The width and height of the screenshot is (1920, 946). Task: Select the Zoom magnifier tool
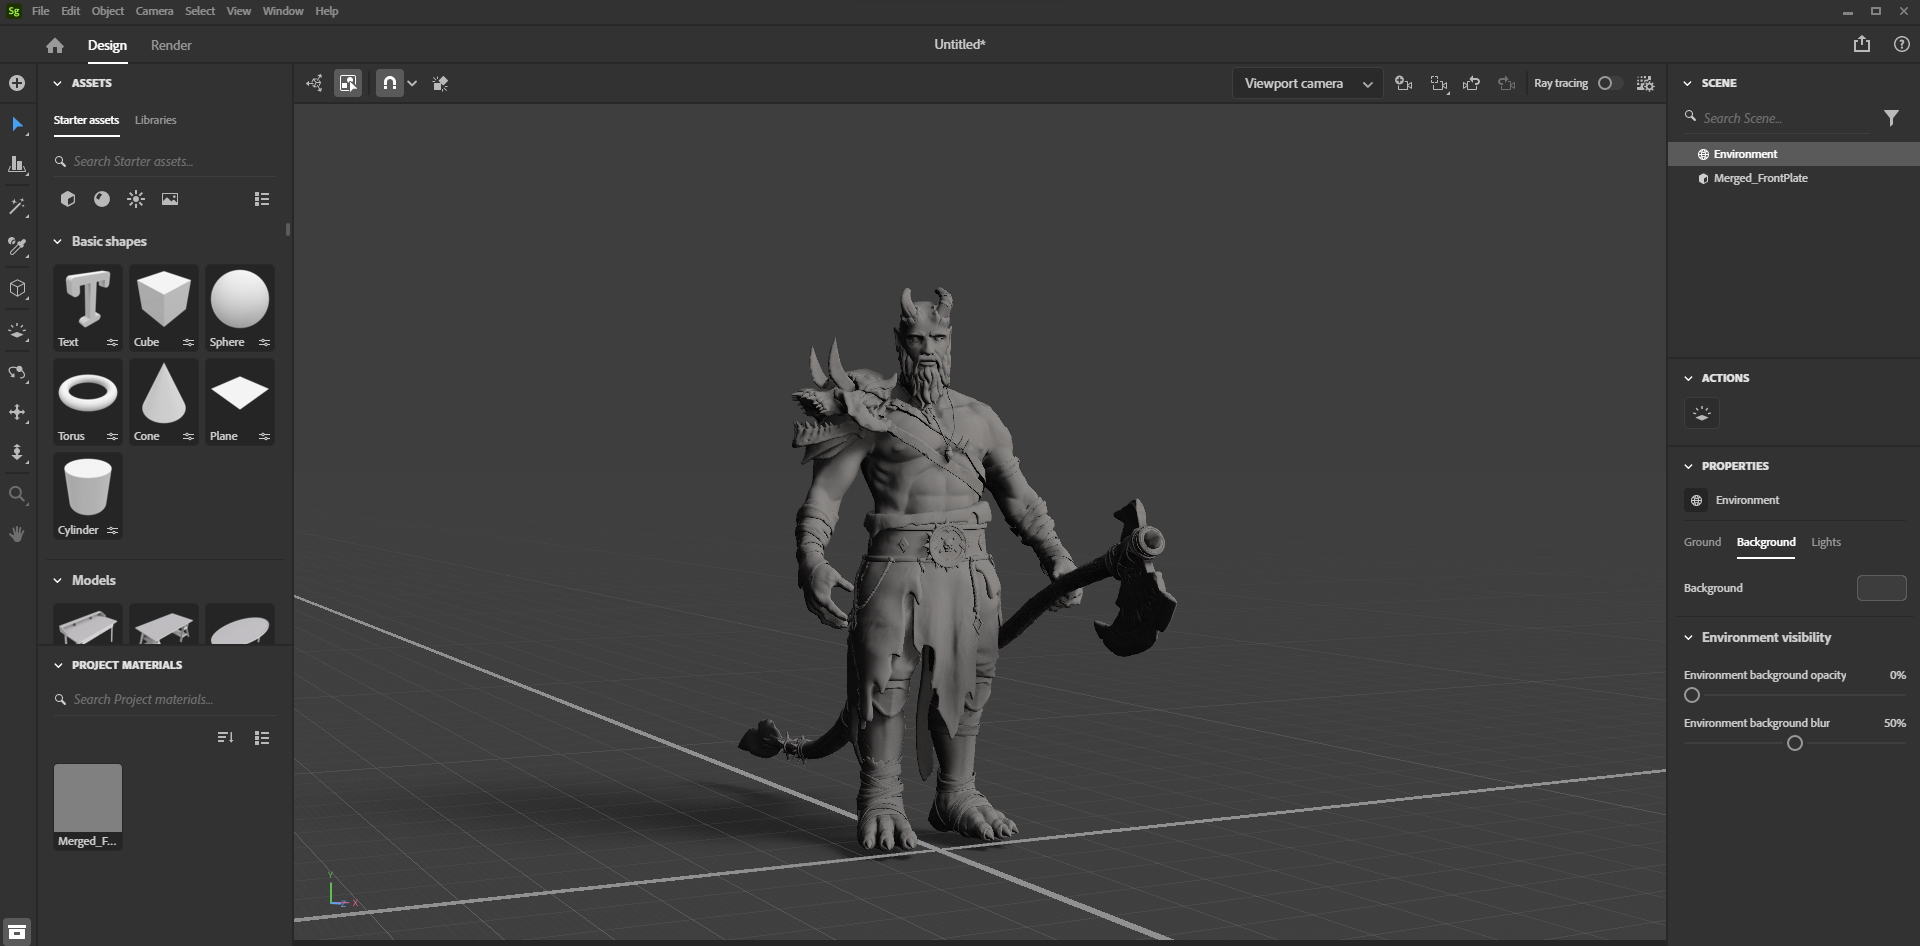17,494
